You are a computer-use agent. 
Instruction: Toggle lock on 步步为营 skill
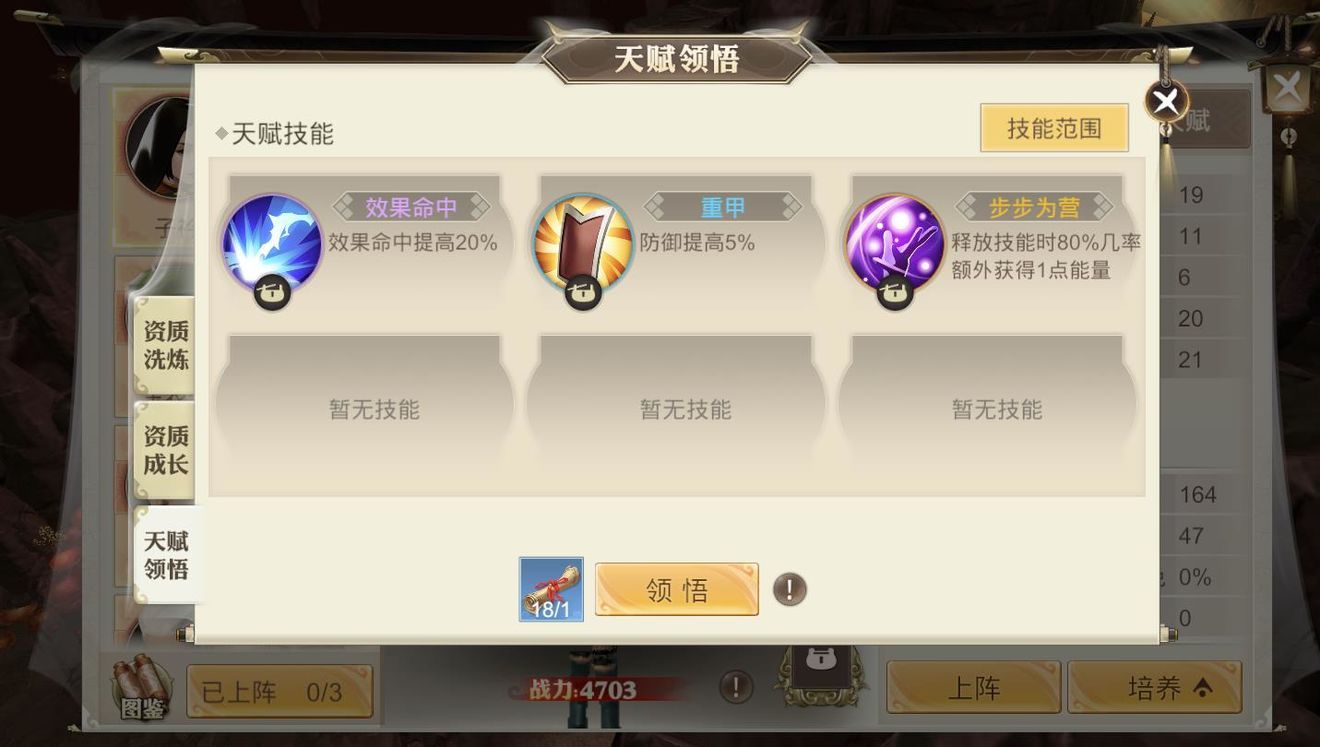coord(895,292)
